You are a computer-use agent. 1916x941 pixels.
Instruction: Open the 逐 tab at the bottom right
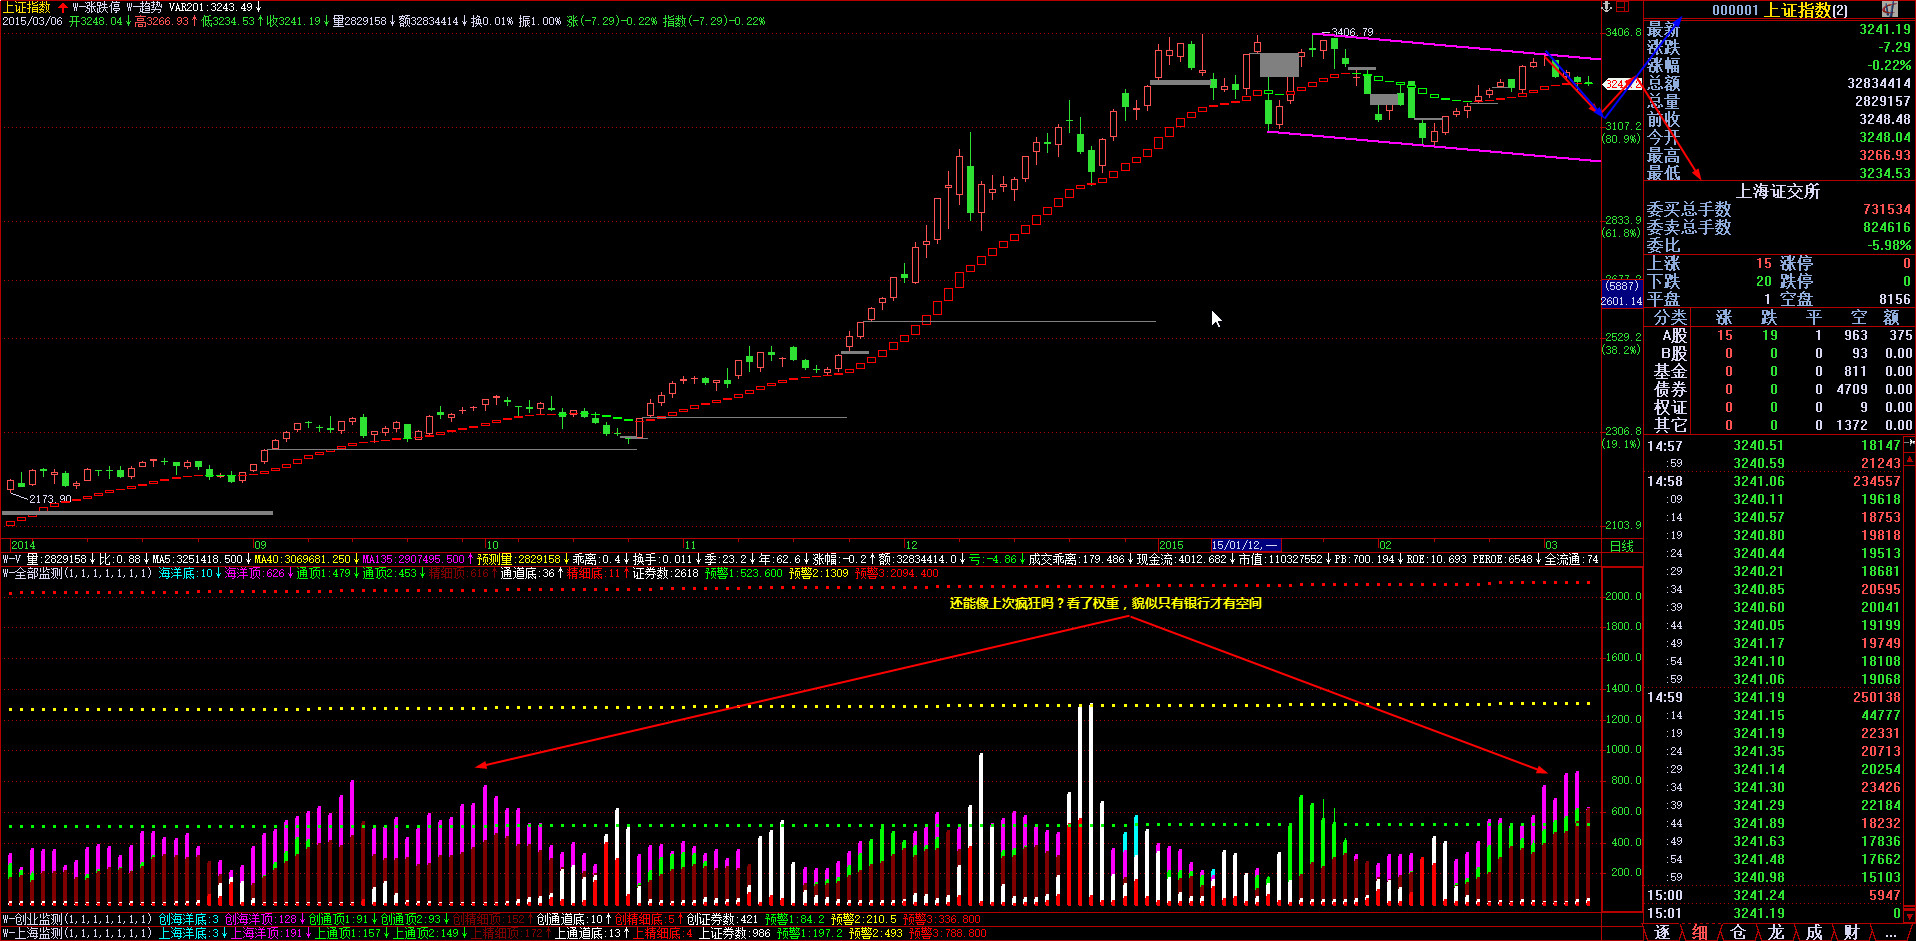pos(1662,932)
